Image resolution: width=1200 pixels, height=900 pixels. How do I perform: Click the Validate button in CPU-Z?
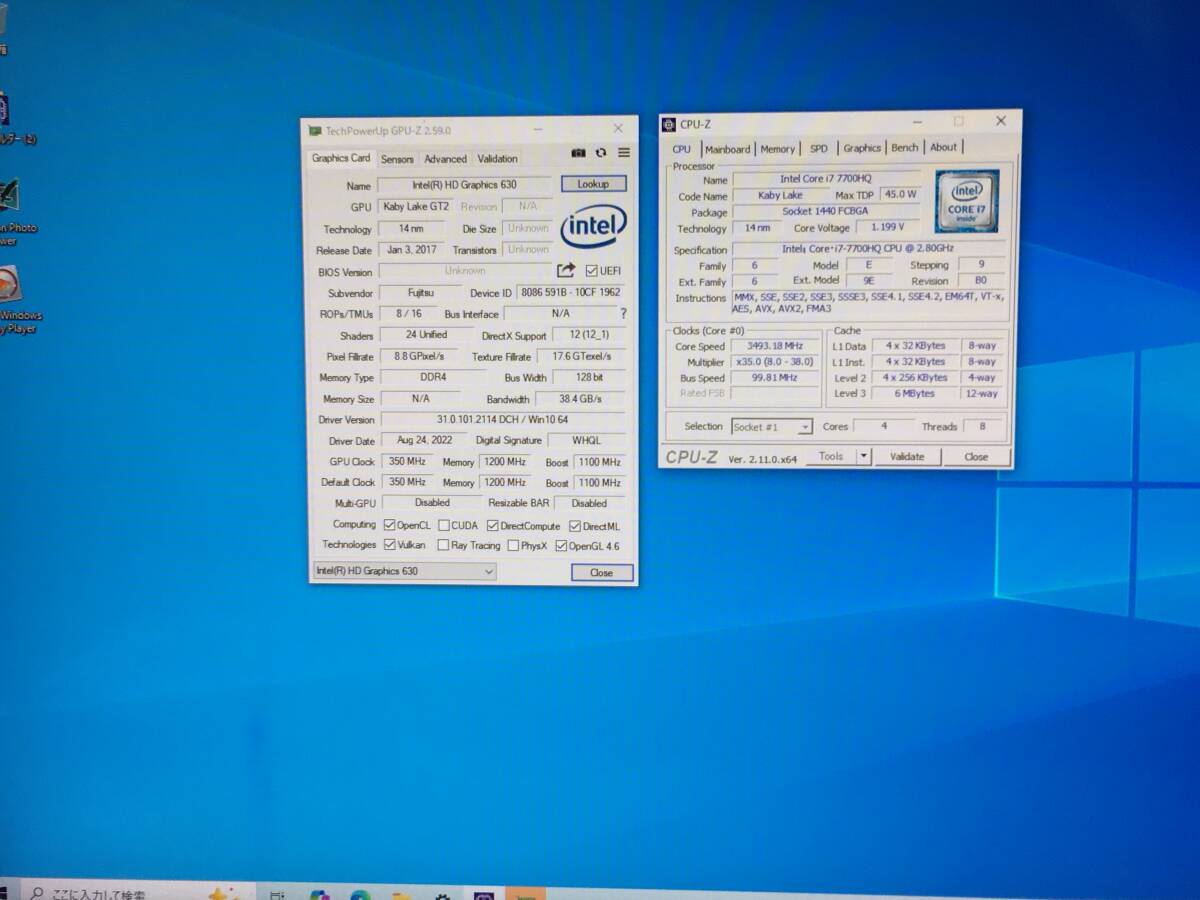pos(907,456)
